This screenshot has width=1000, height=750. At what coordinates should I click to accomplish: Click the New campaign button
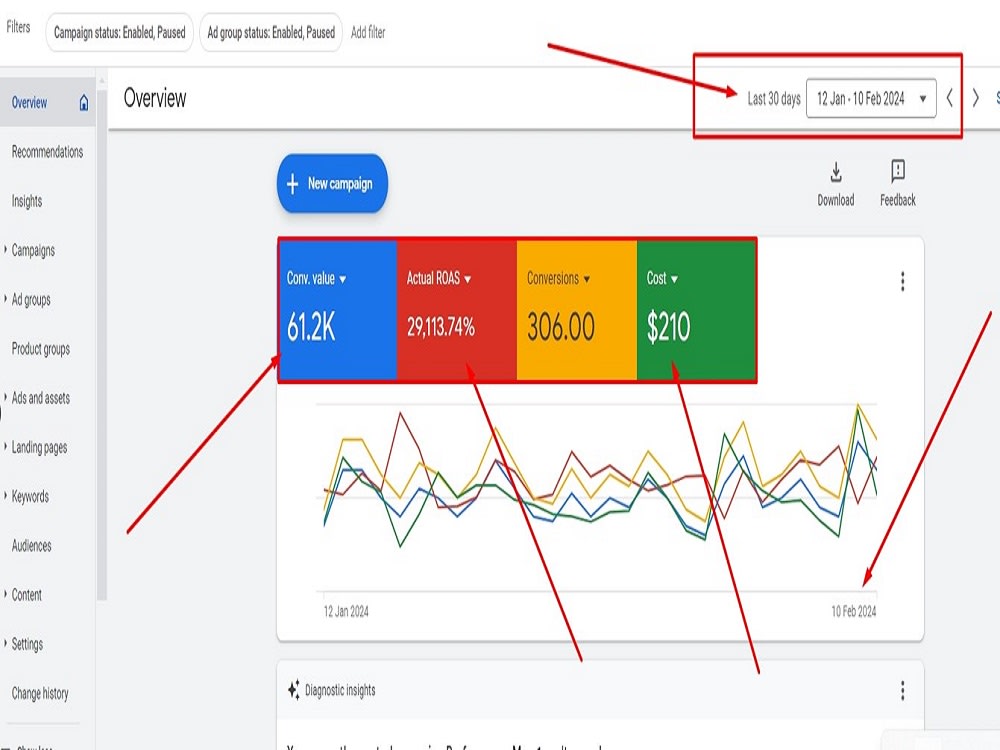coord(332,184)
